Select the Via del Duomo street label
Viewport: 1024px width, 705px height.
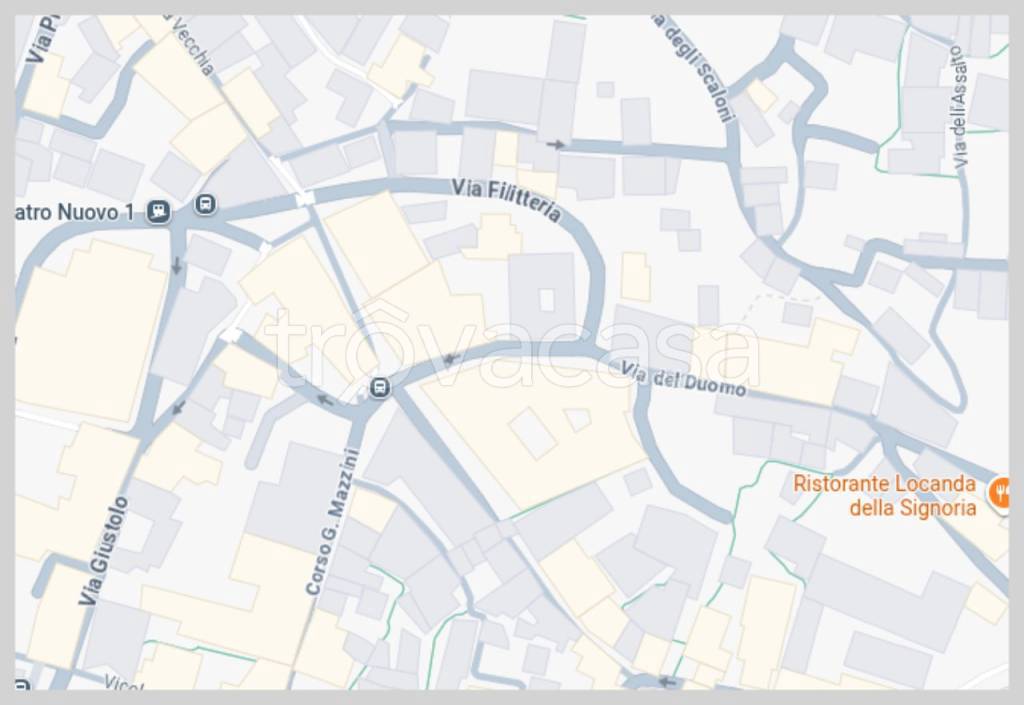pos(683,381)
